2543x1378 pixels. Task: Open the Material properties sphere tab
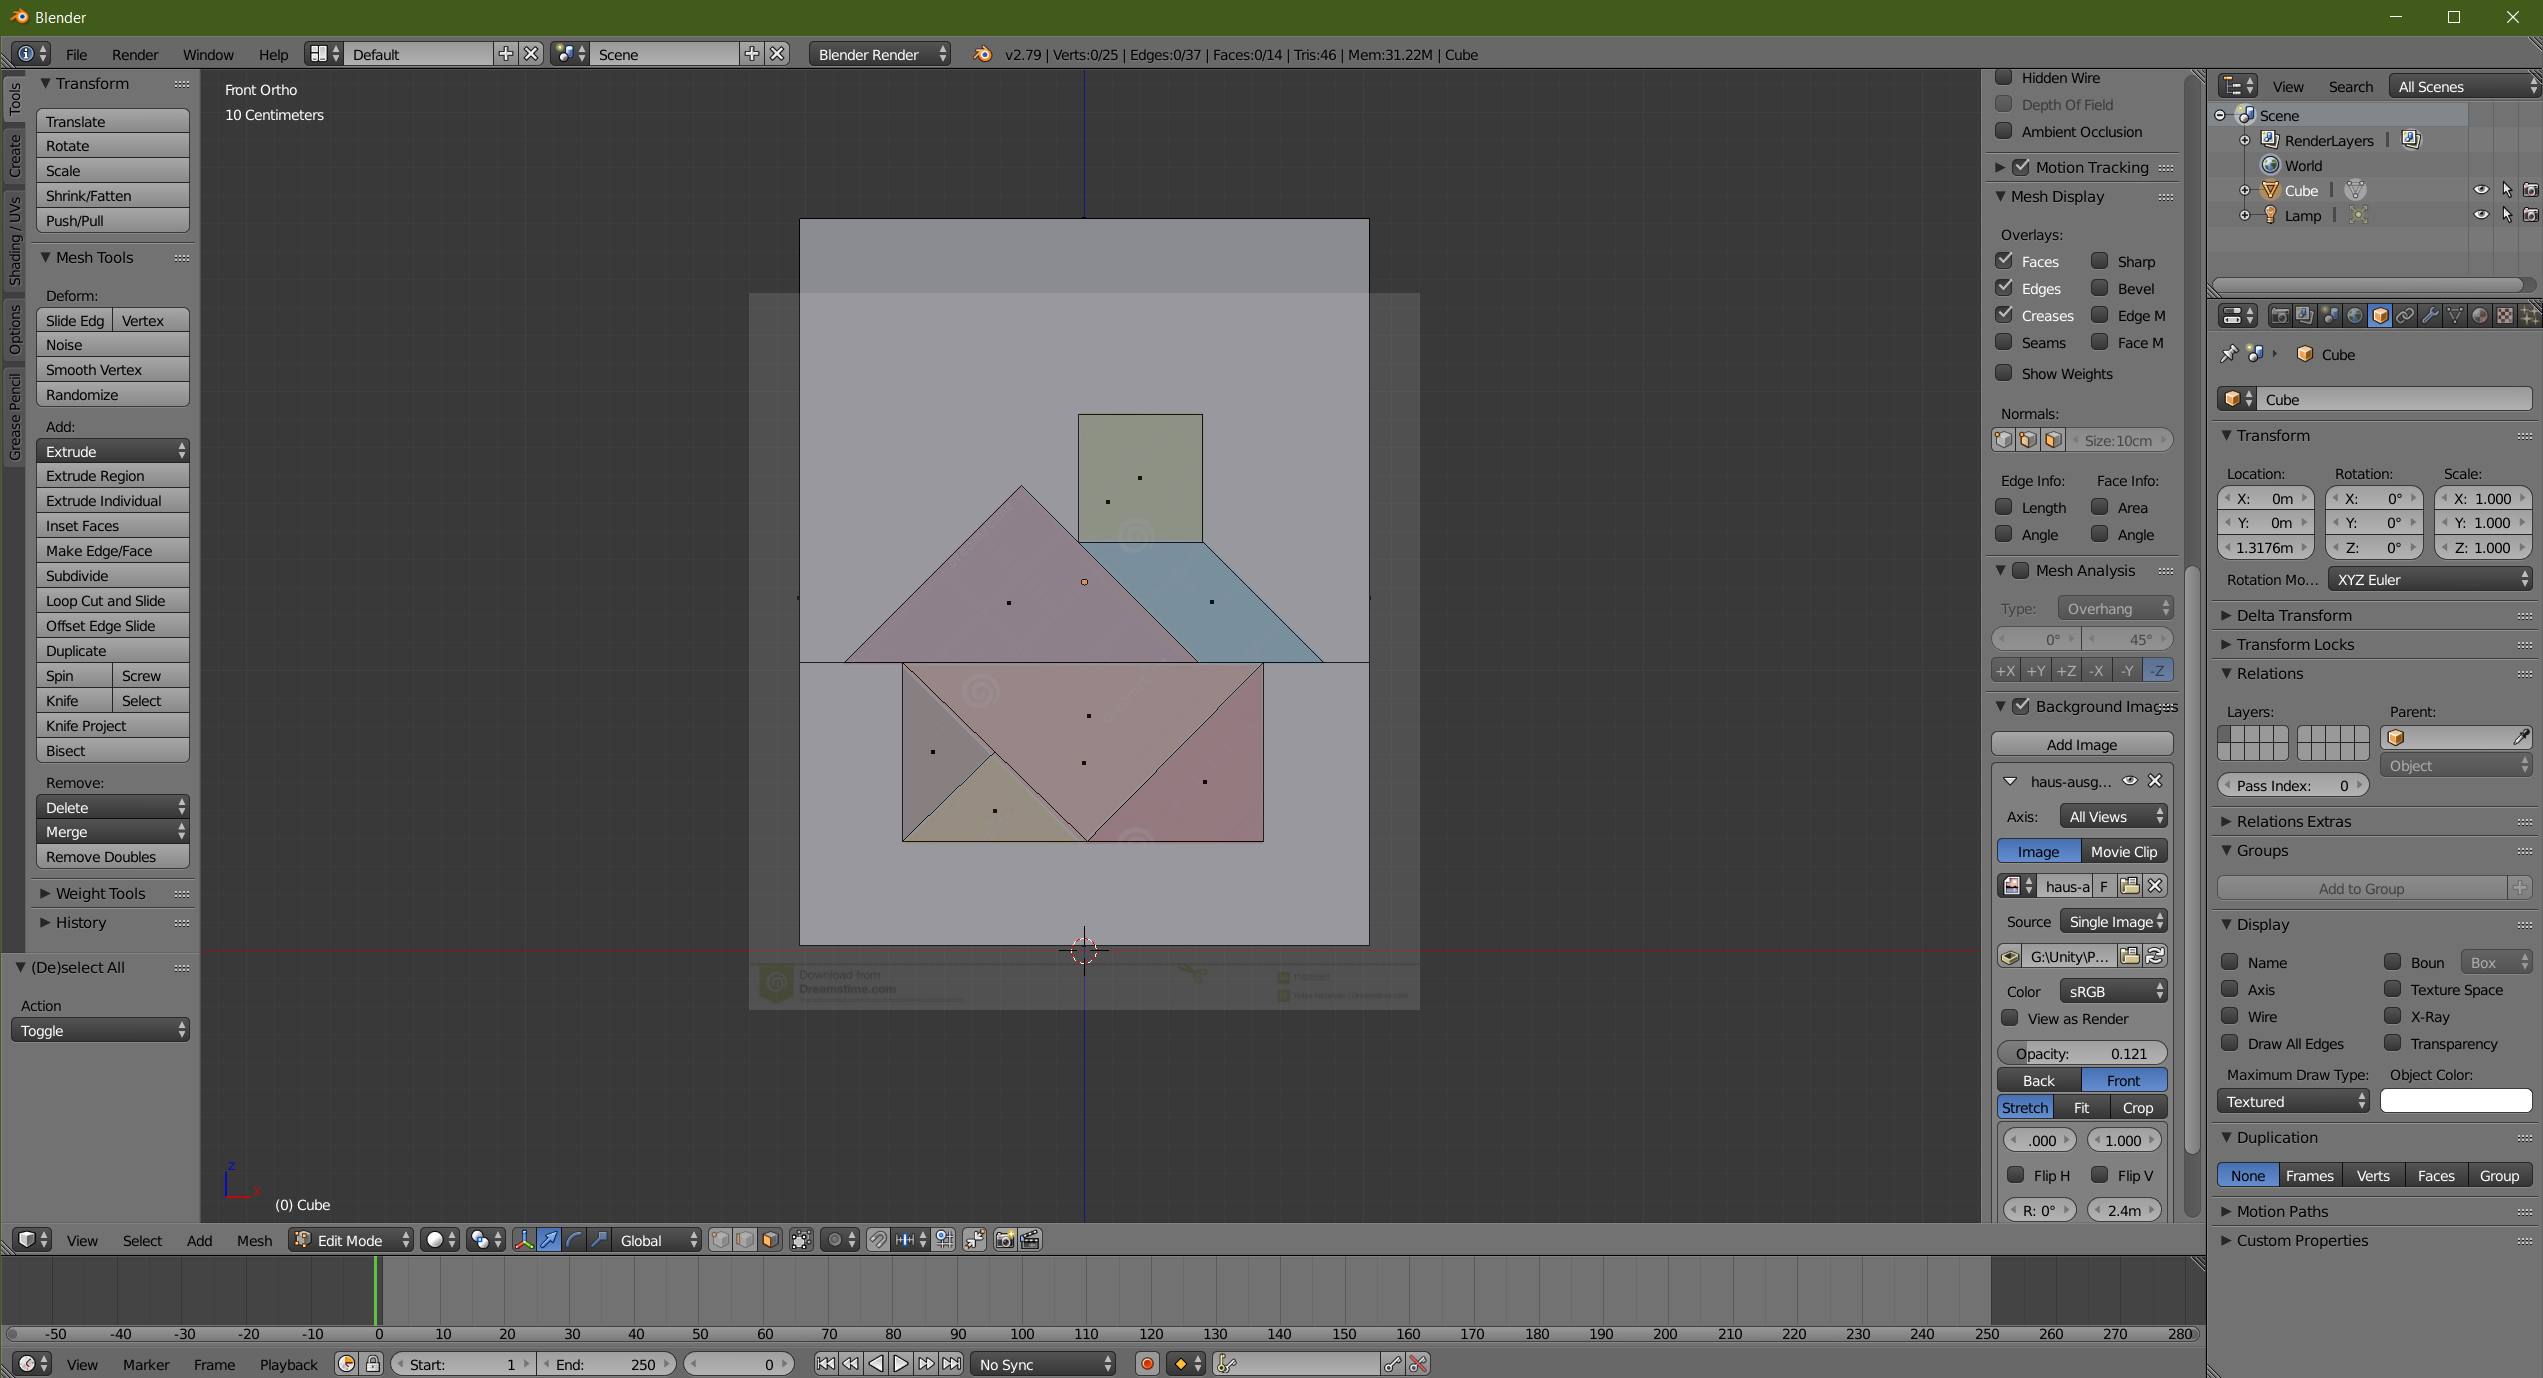[x=2479, y=316]
